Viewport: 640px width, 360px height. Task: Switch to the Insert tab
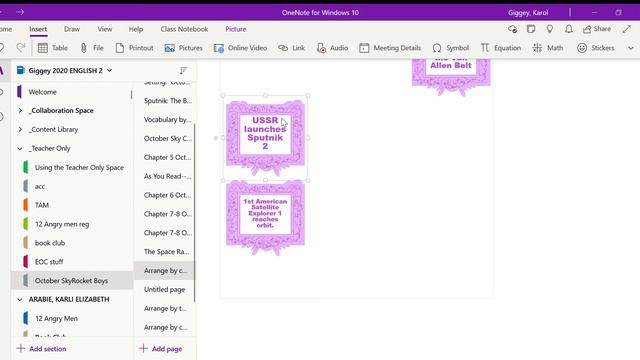pos(38,29)
